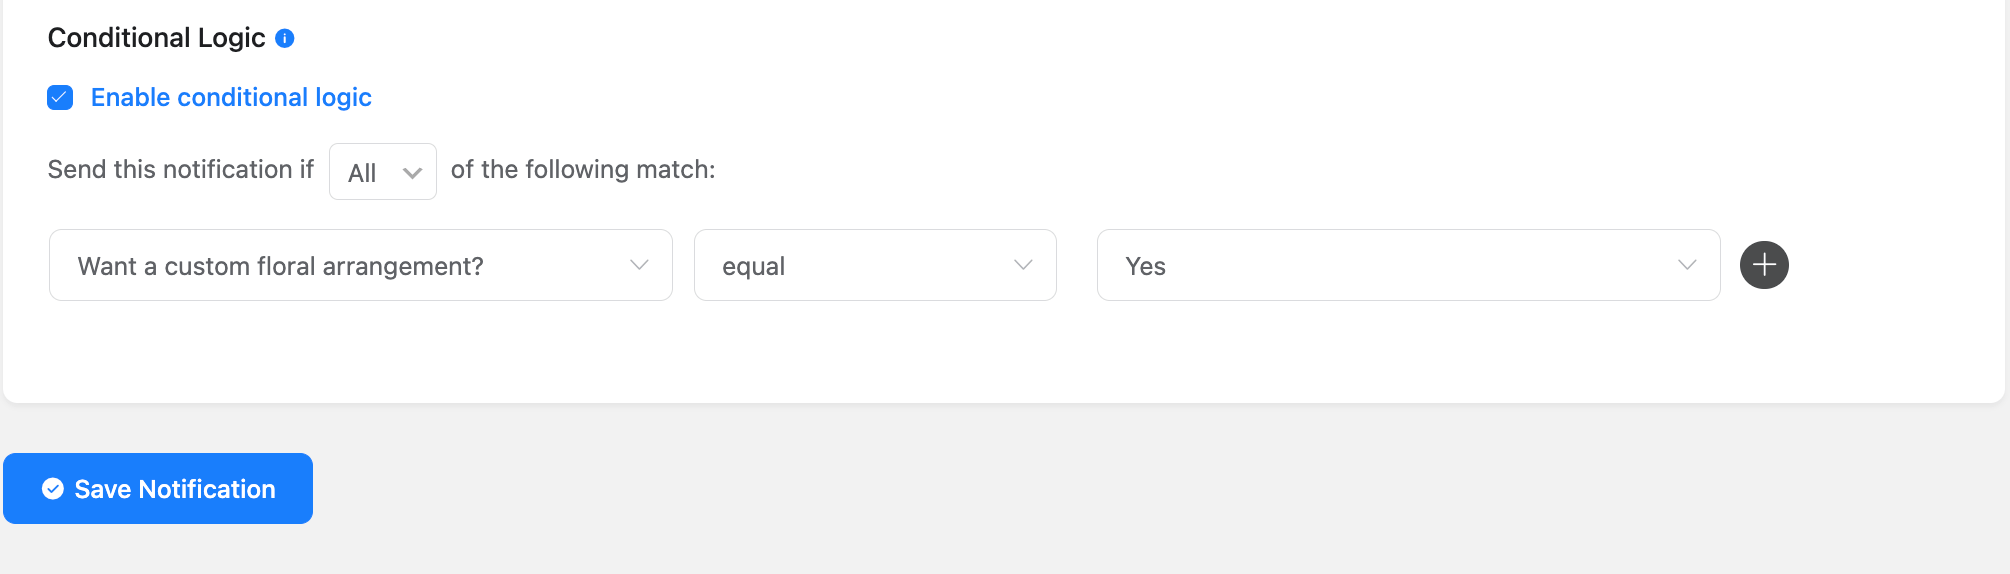Open the 'equal' operator dropdown
This screenshot has width=2010, height=574.
(x=875, y=265)
